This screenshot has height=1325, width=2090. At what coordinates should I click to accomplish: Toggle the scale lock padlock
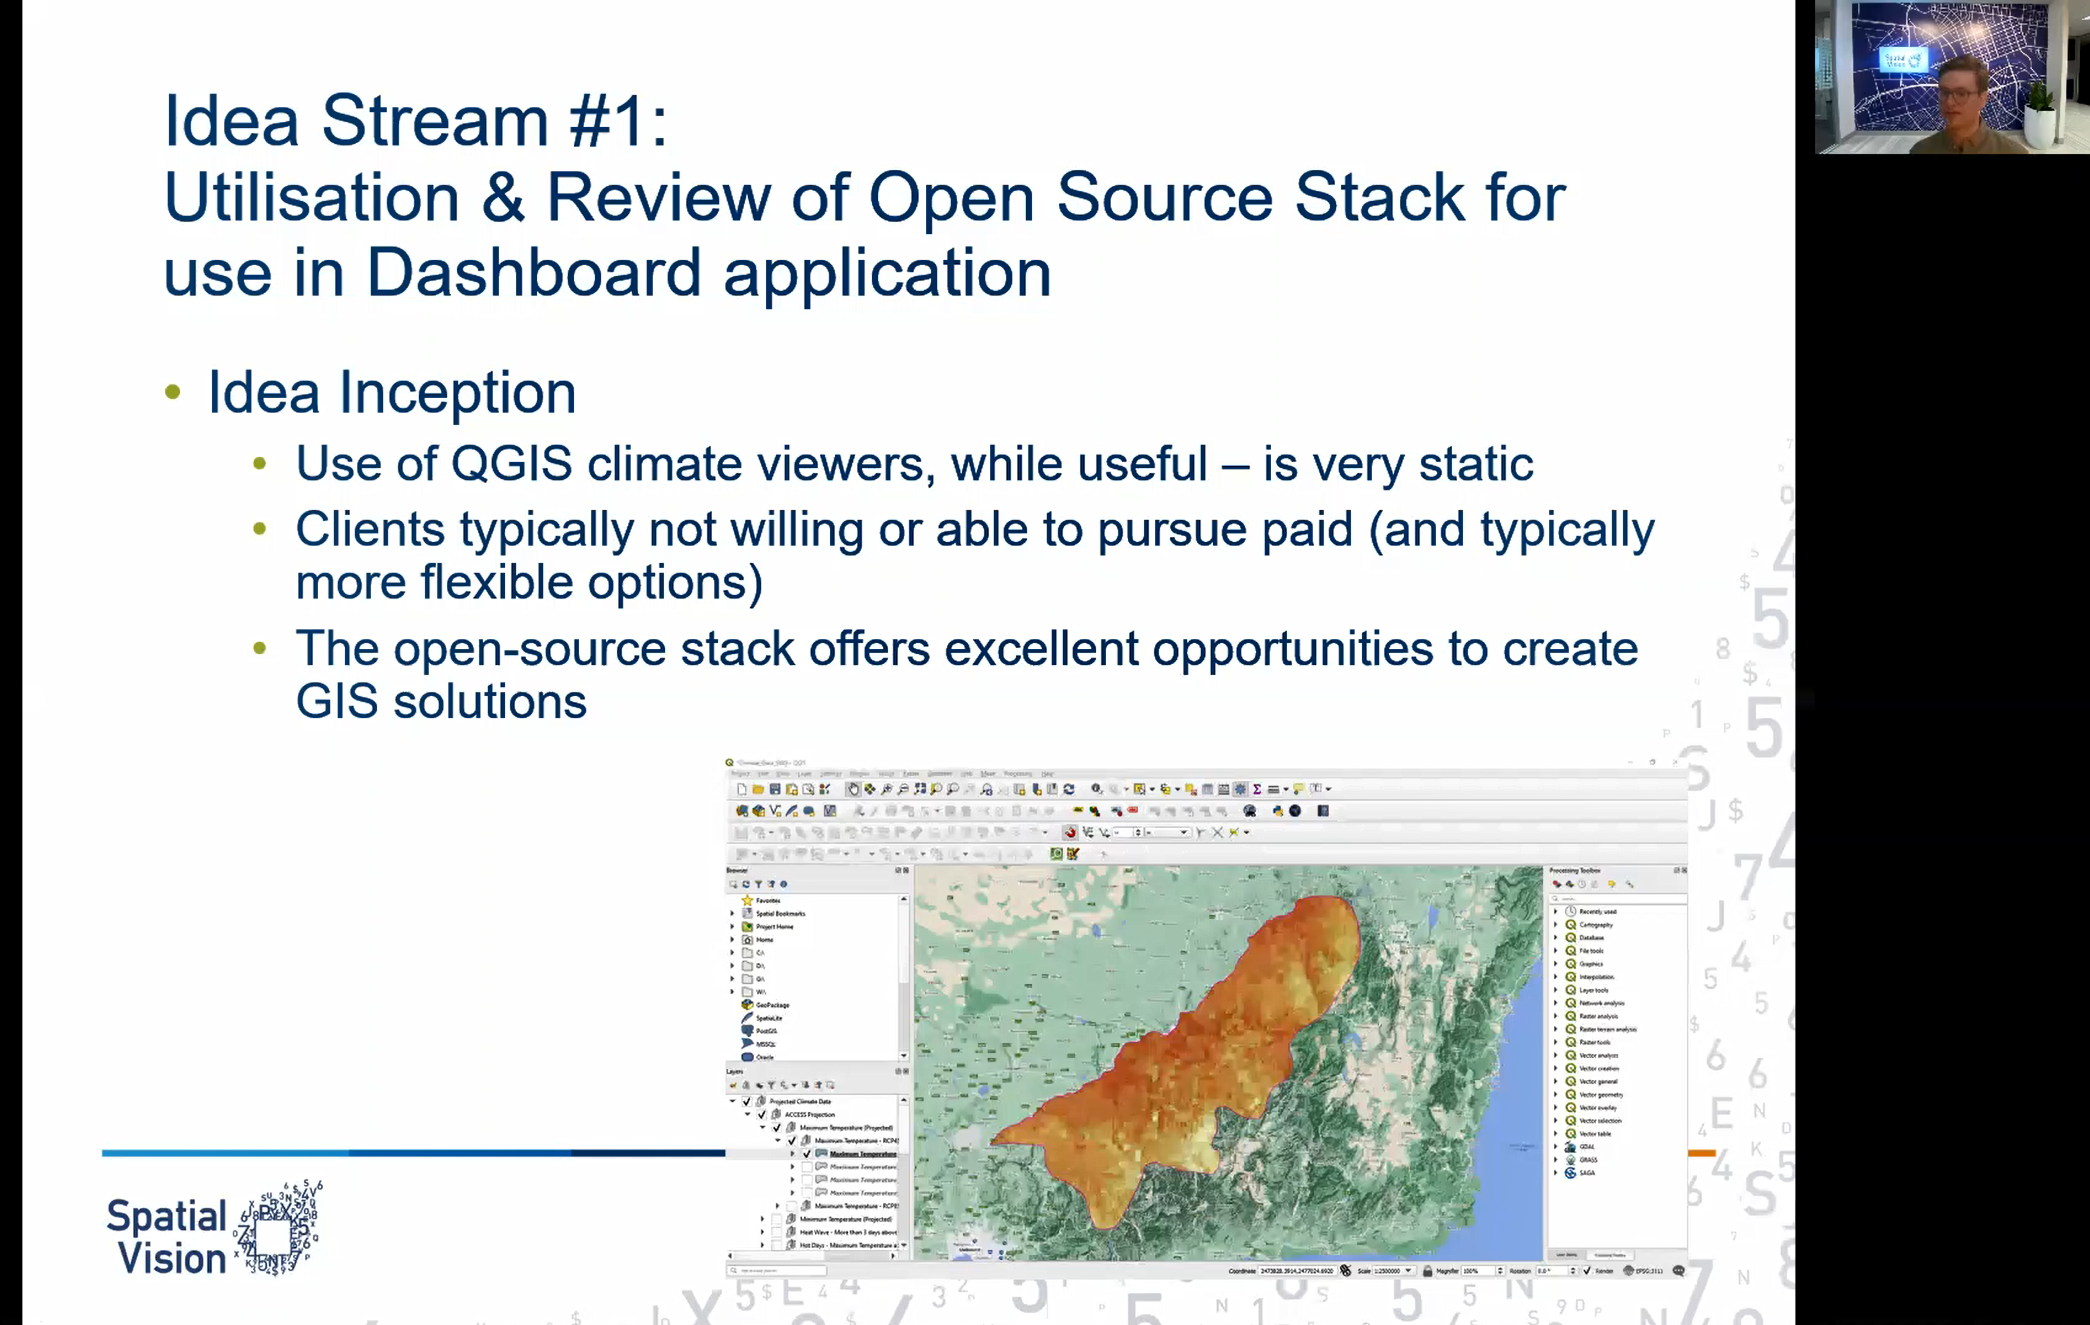click(x=1427, y=1270)
